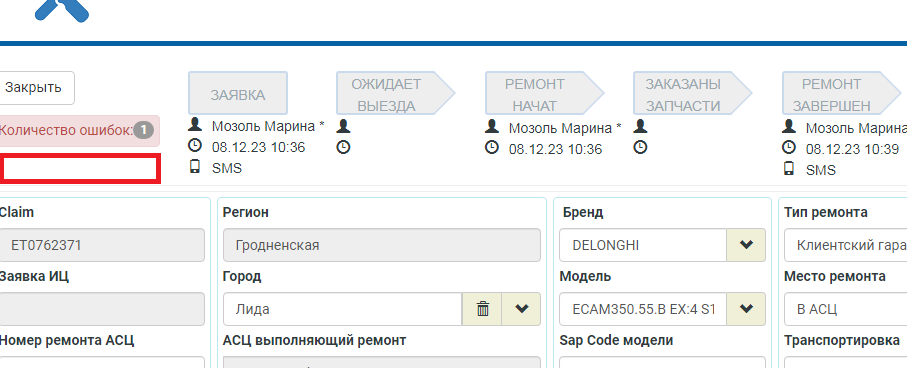This screenshot has height=368, width=907.
Task: Select the ЗАКАЗАНЫ ЗАПЧАСТИ status step
Action: [692, 93]
